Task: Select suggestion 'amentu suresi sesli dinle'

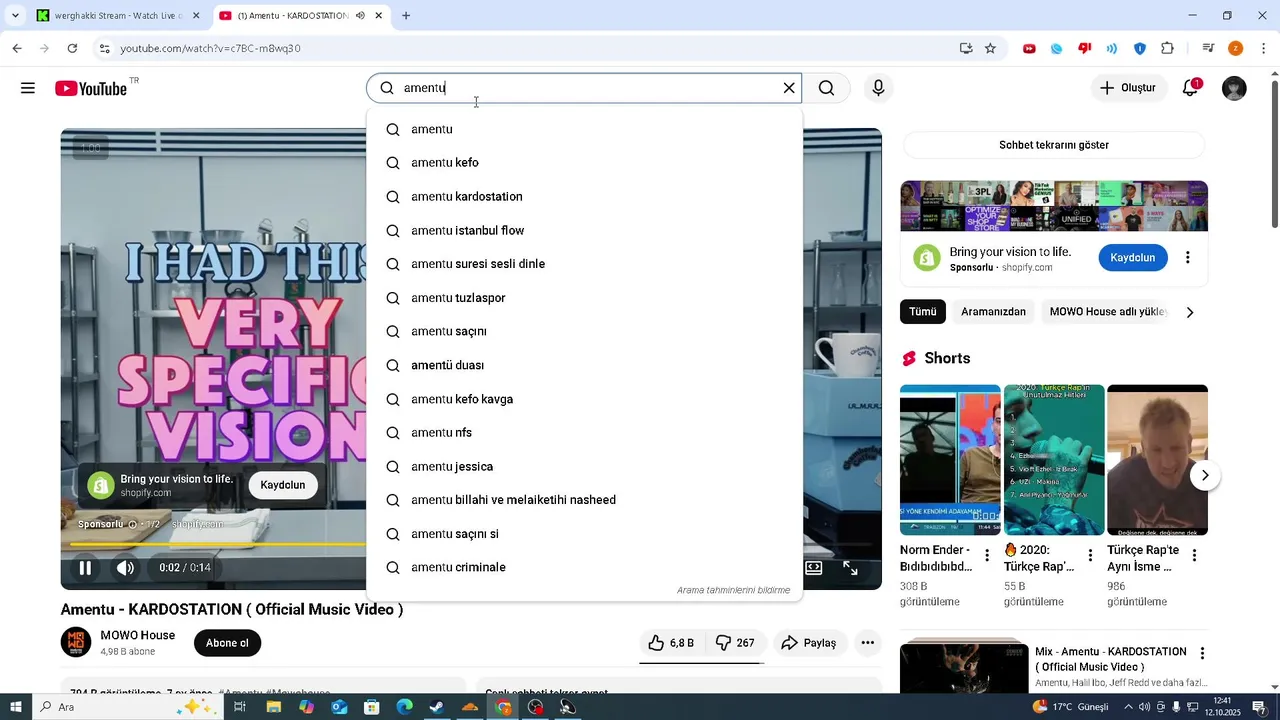Action: (x=584, y=264)
